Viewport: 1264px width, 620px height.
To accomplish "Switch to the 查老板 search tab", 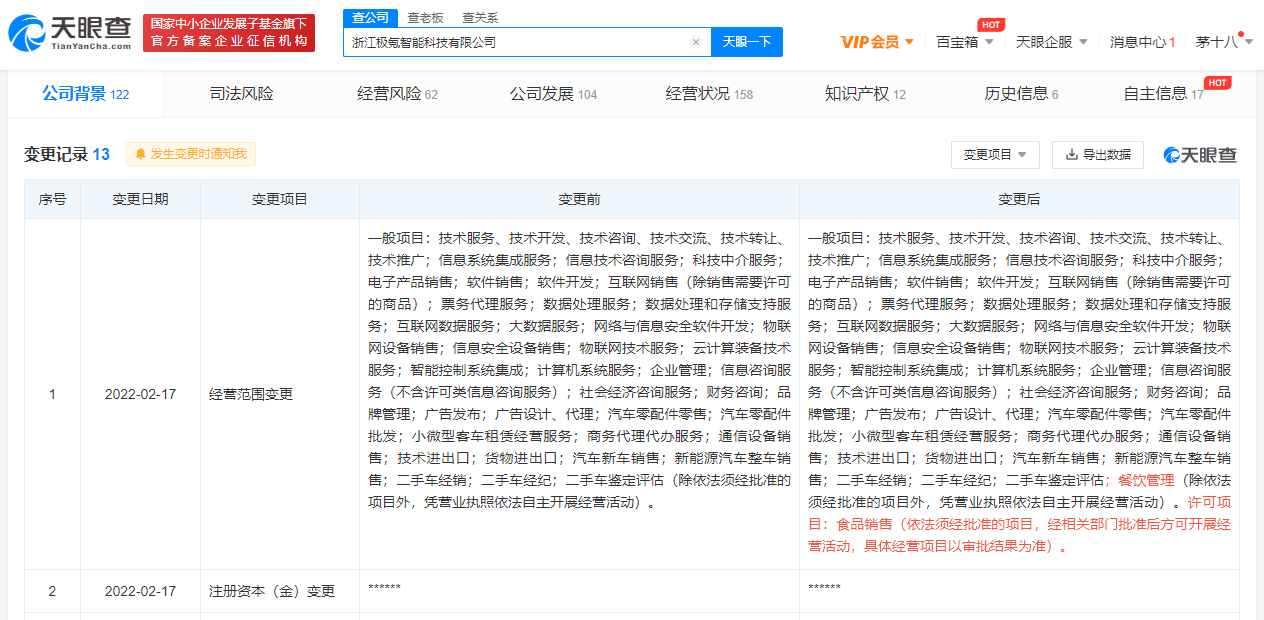I will [425, 18].
